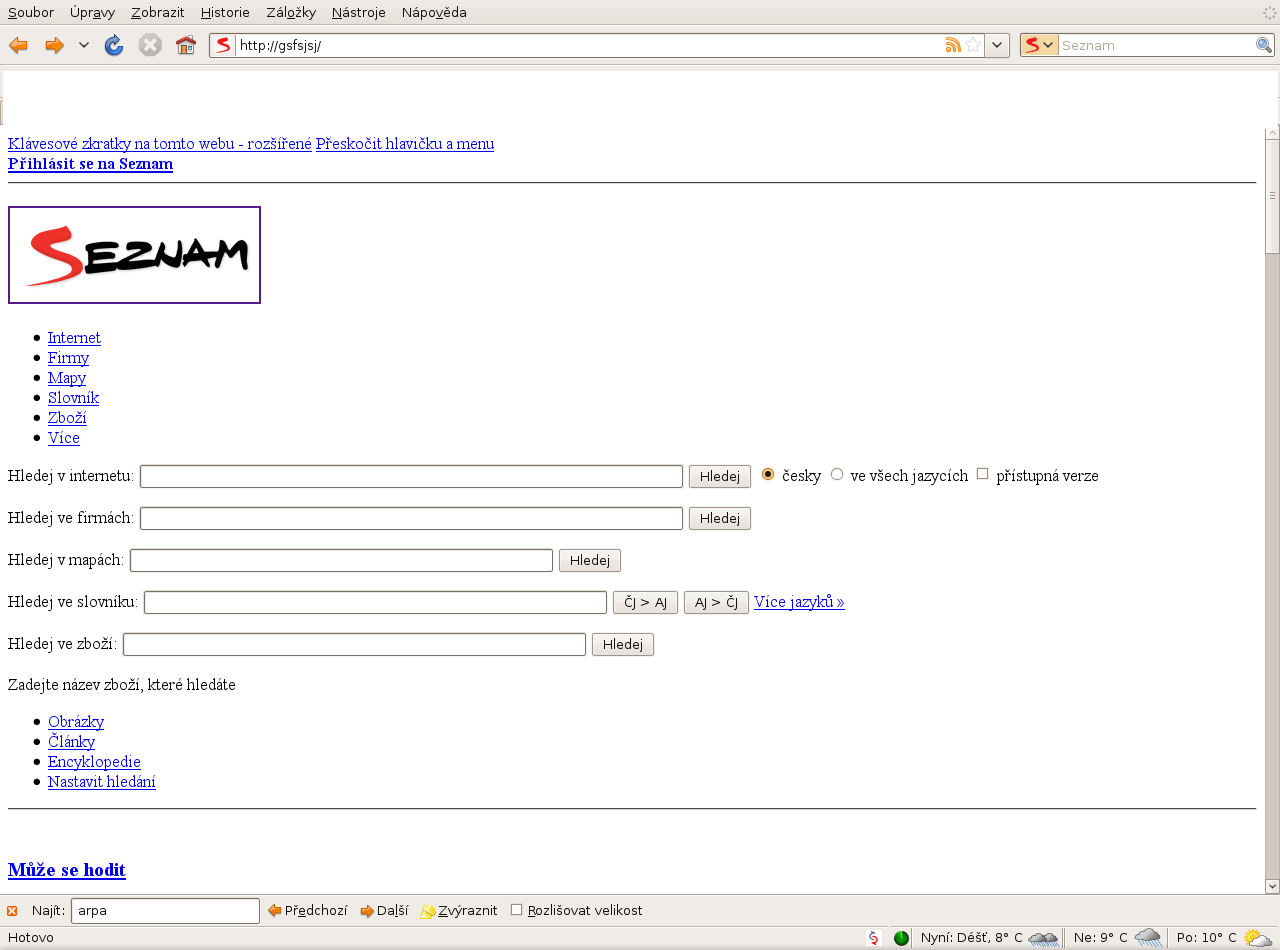Click the Seznam icon in the status bar

(873, 938)
